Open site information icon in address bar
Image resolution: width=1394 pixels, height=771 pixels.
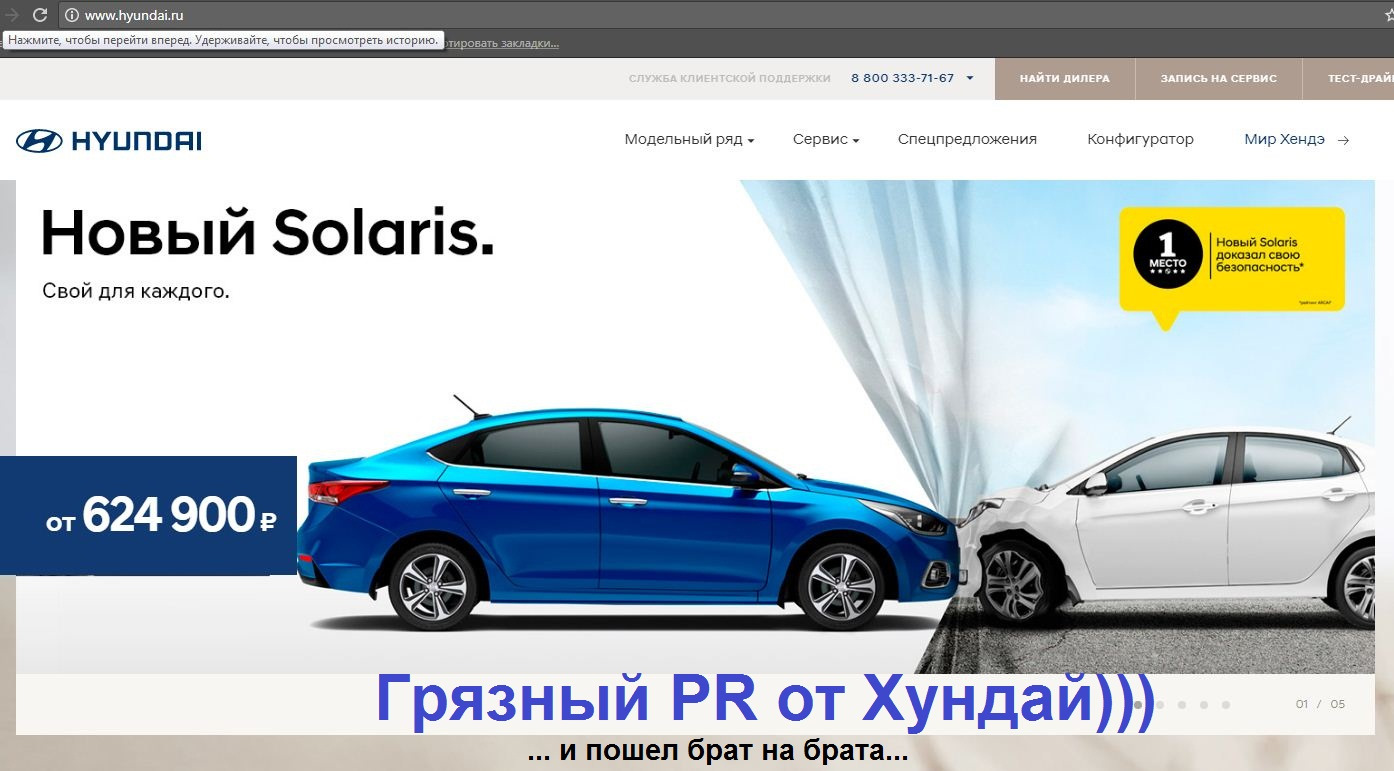72,15
